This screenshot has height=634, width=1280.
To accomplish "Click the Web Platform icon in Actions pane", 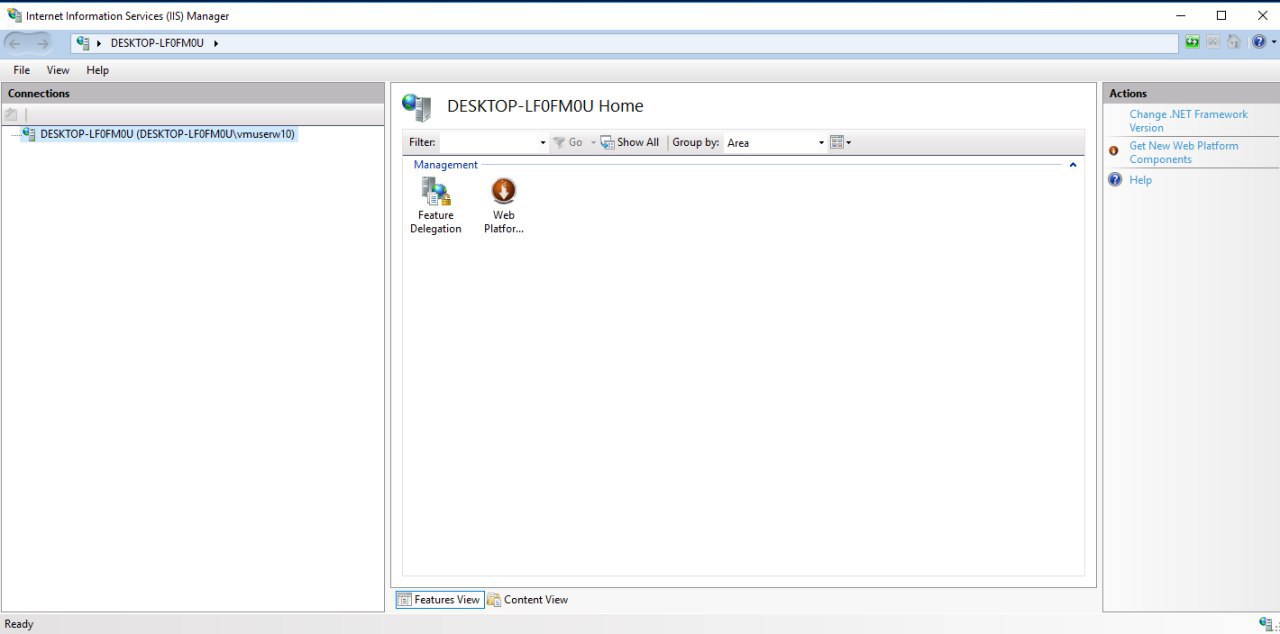I will pos(1114,151).
